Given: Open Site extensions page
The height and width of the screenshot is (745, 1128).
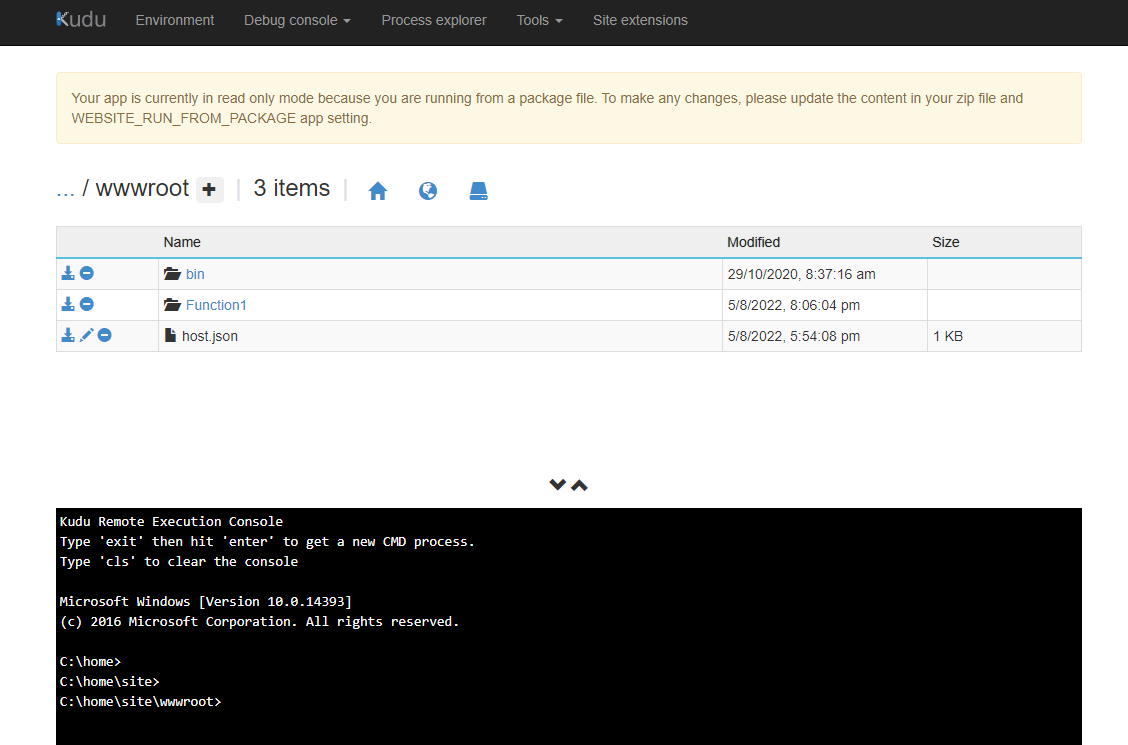Looking at the screenshot, I should click(640, 20).
